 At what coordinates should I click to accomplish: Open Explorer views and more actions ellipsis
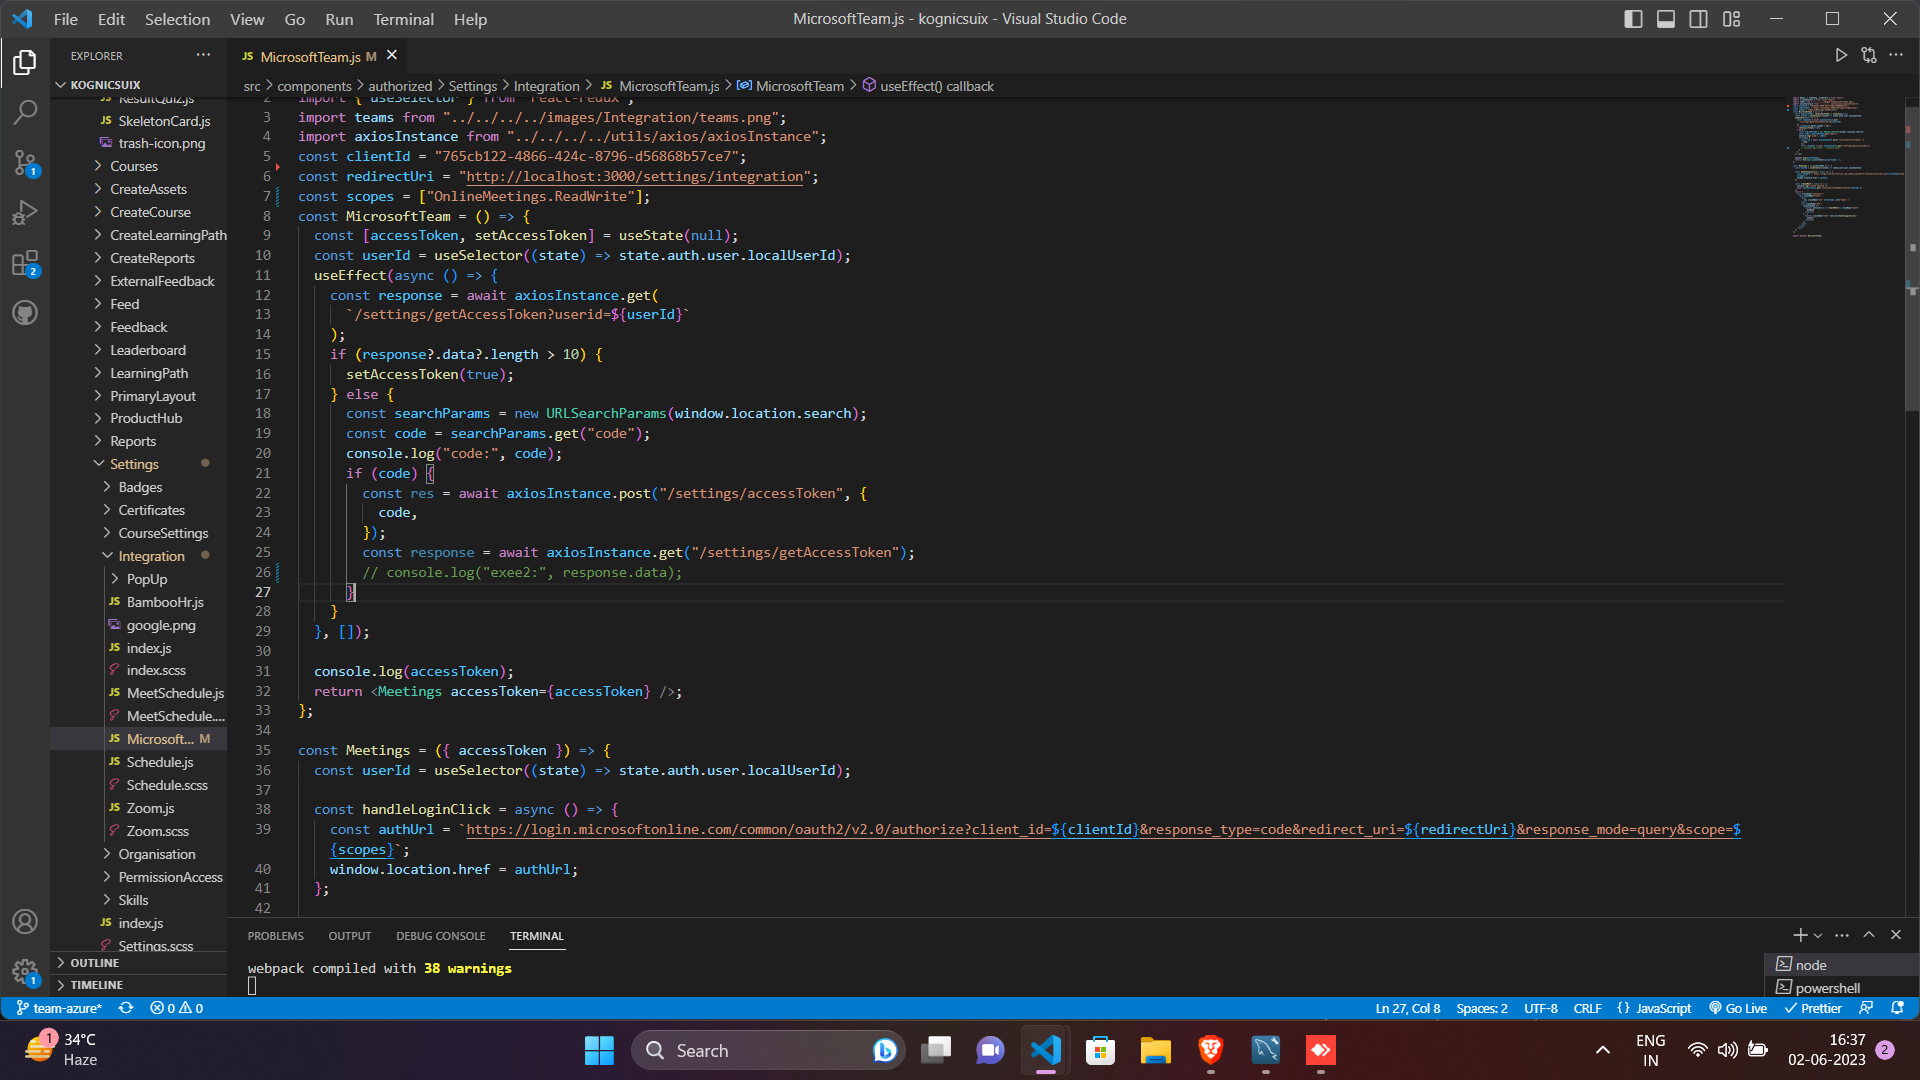203,55
